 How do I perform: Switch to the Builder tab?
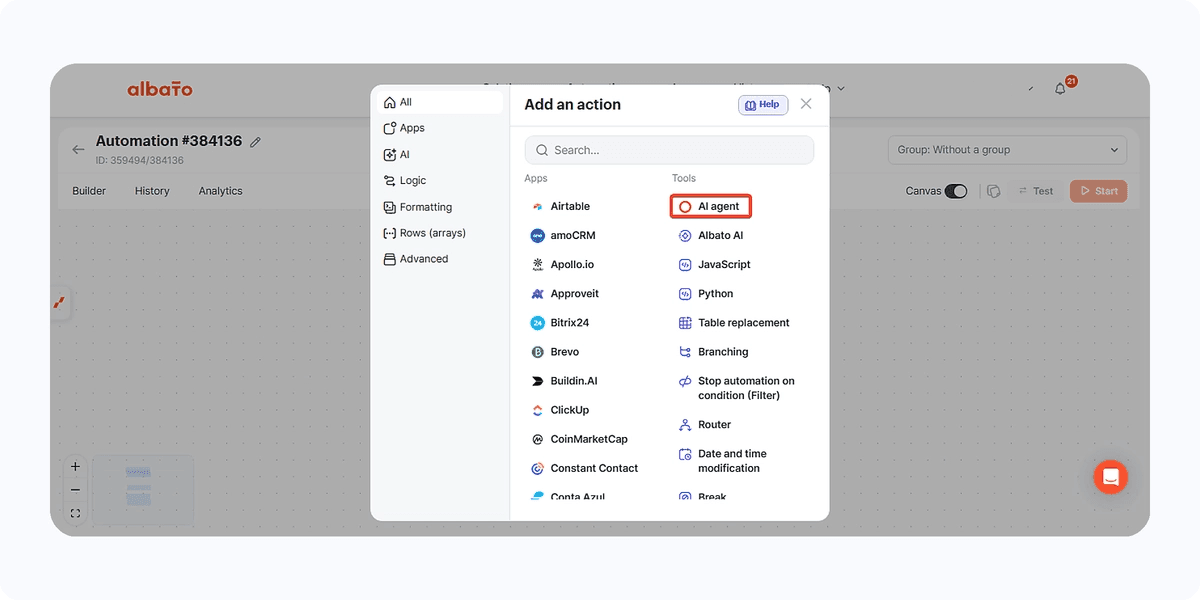[89, 191]
